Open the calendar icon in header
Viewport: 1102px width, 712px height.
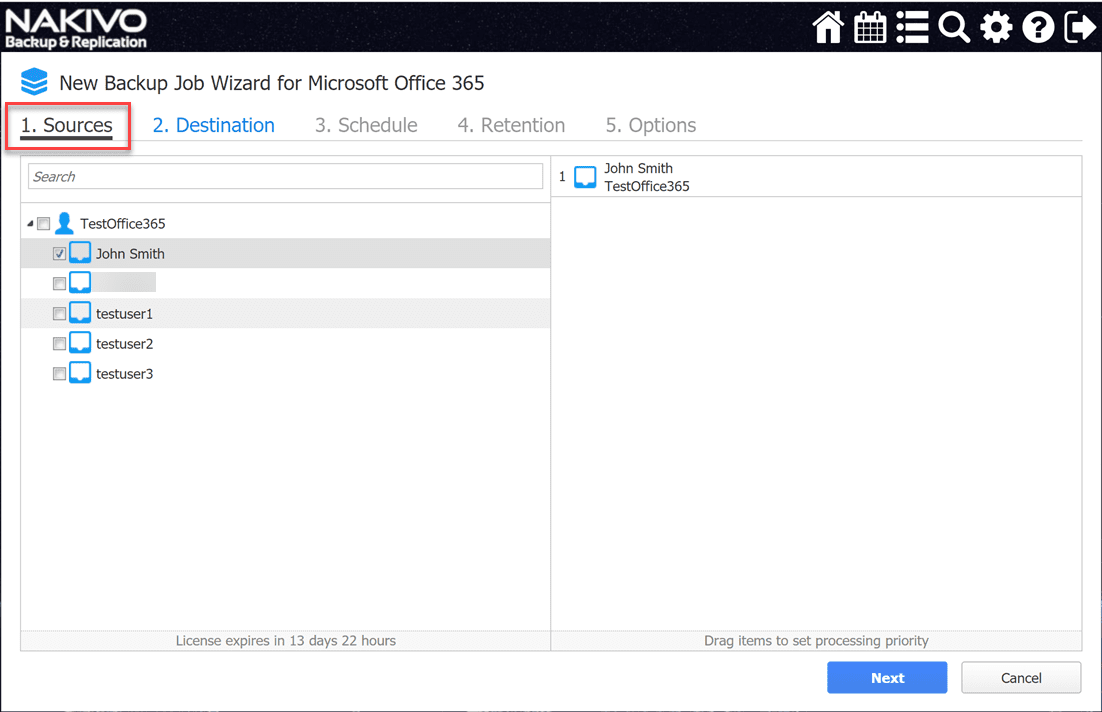pyautogui.click(x=870, y=27)
